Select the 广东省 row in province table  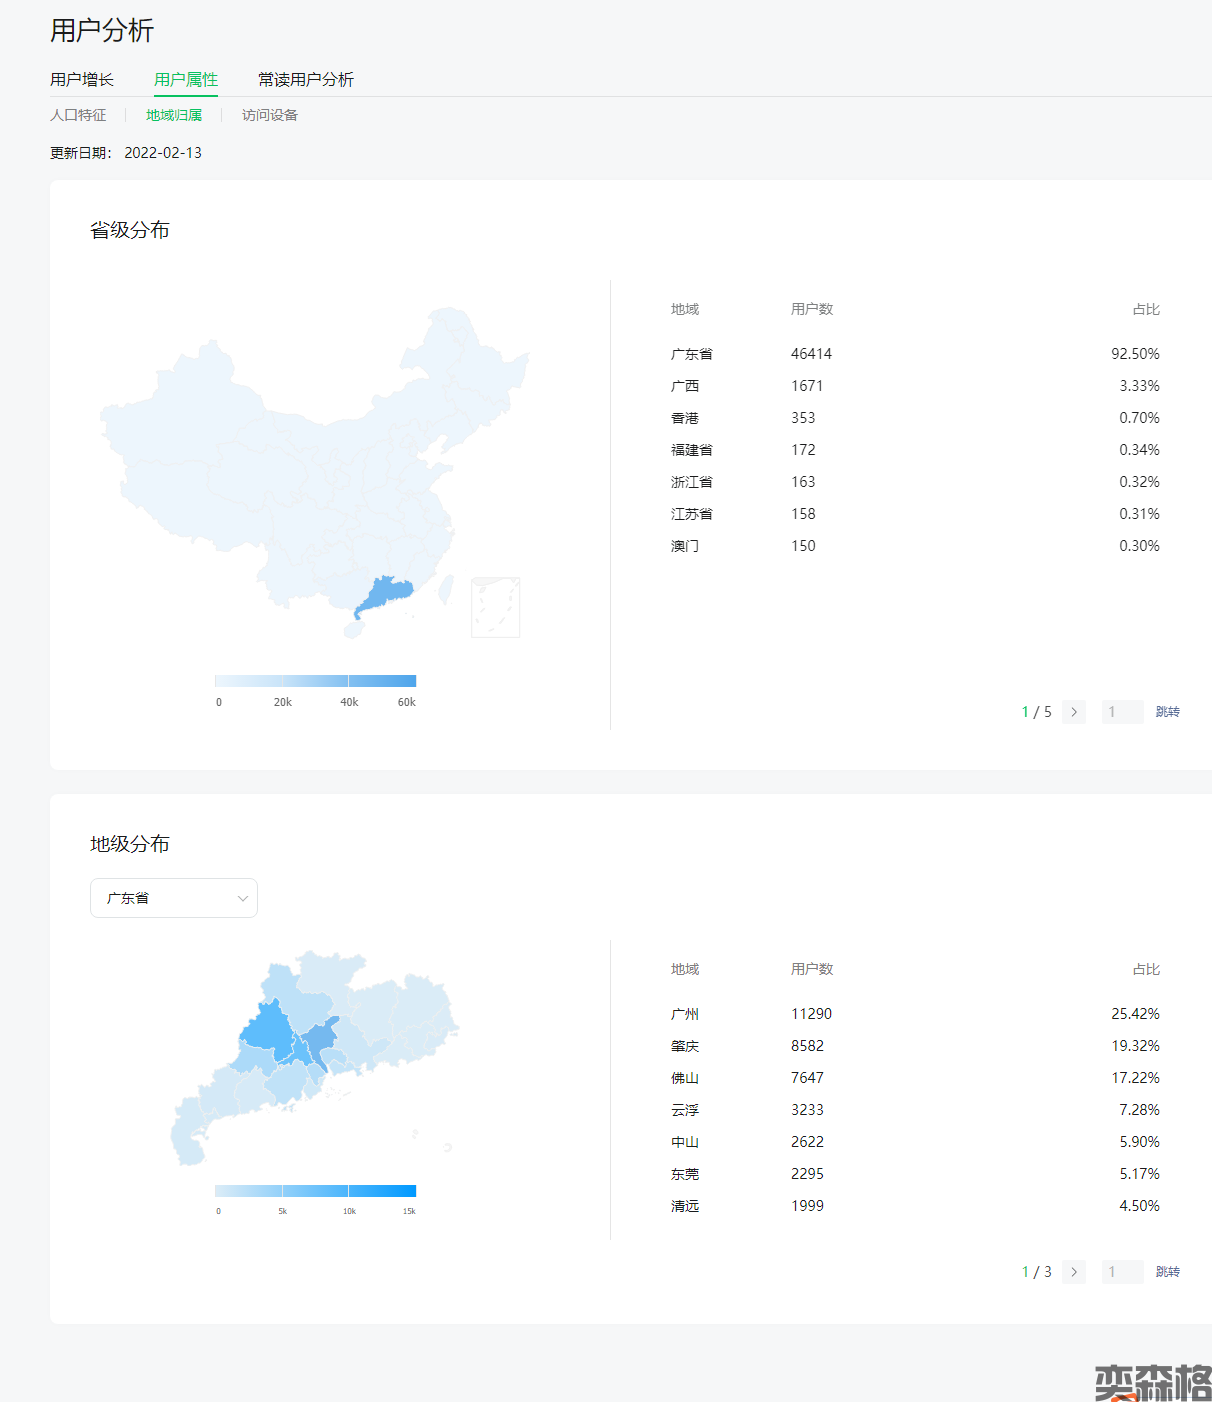914,354
